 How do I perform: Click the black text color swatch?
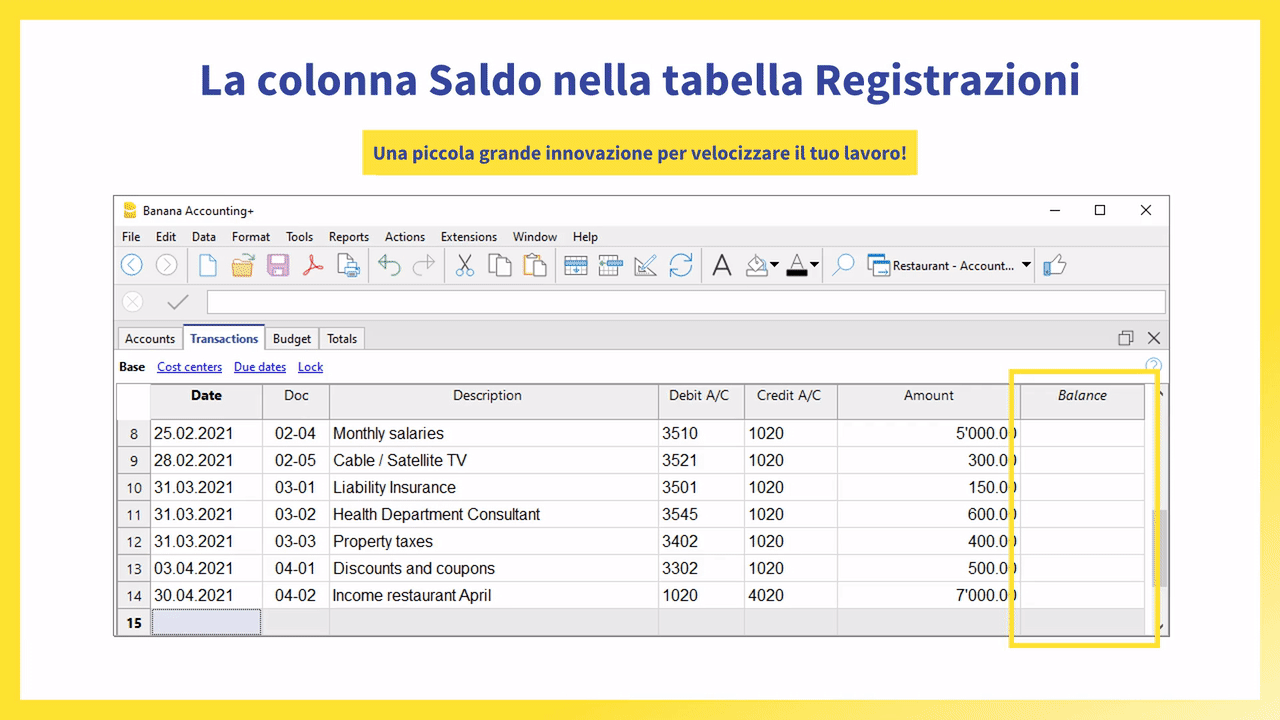(x=796, y=266)
